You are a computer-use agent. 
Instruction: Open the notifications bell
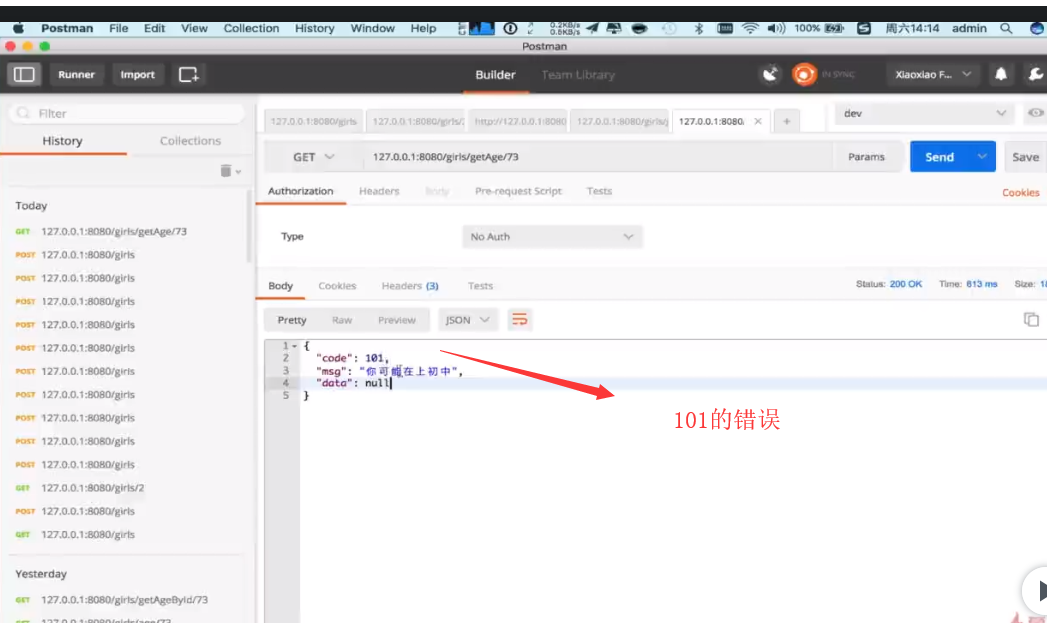(1000, 74)
